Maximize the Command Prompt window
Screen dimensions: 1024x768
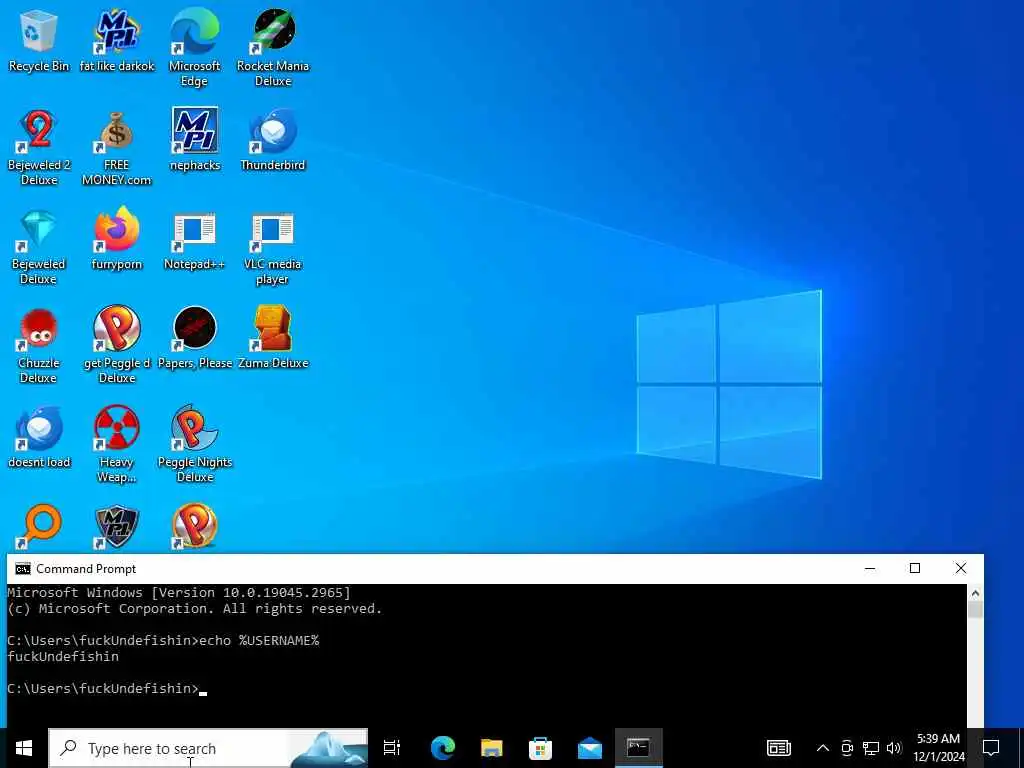915,568
